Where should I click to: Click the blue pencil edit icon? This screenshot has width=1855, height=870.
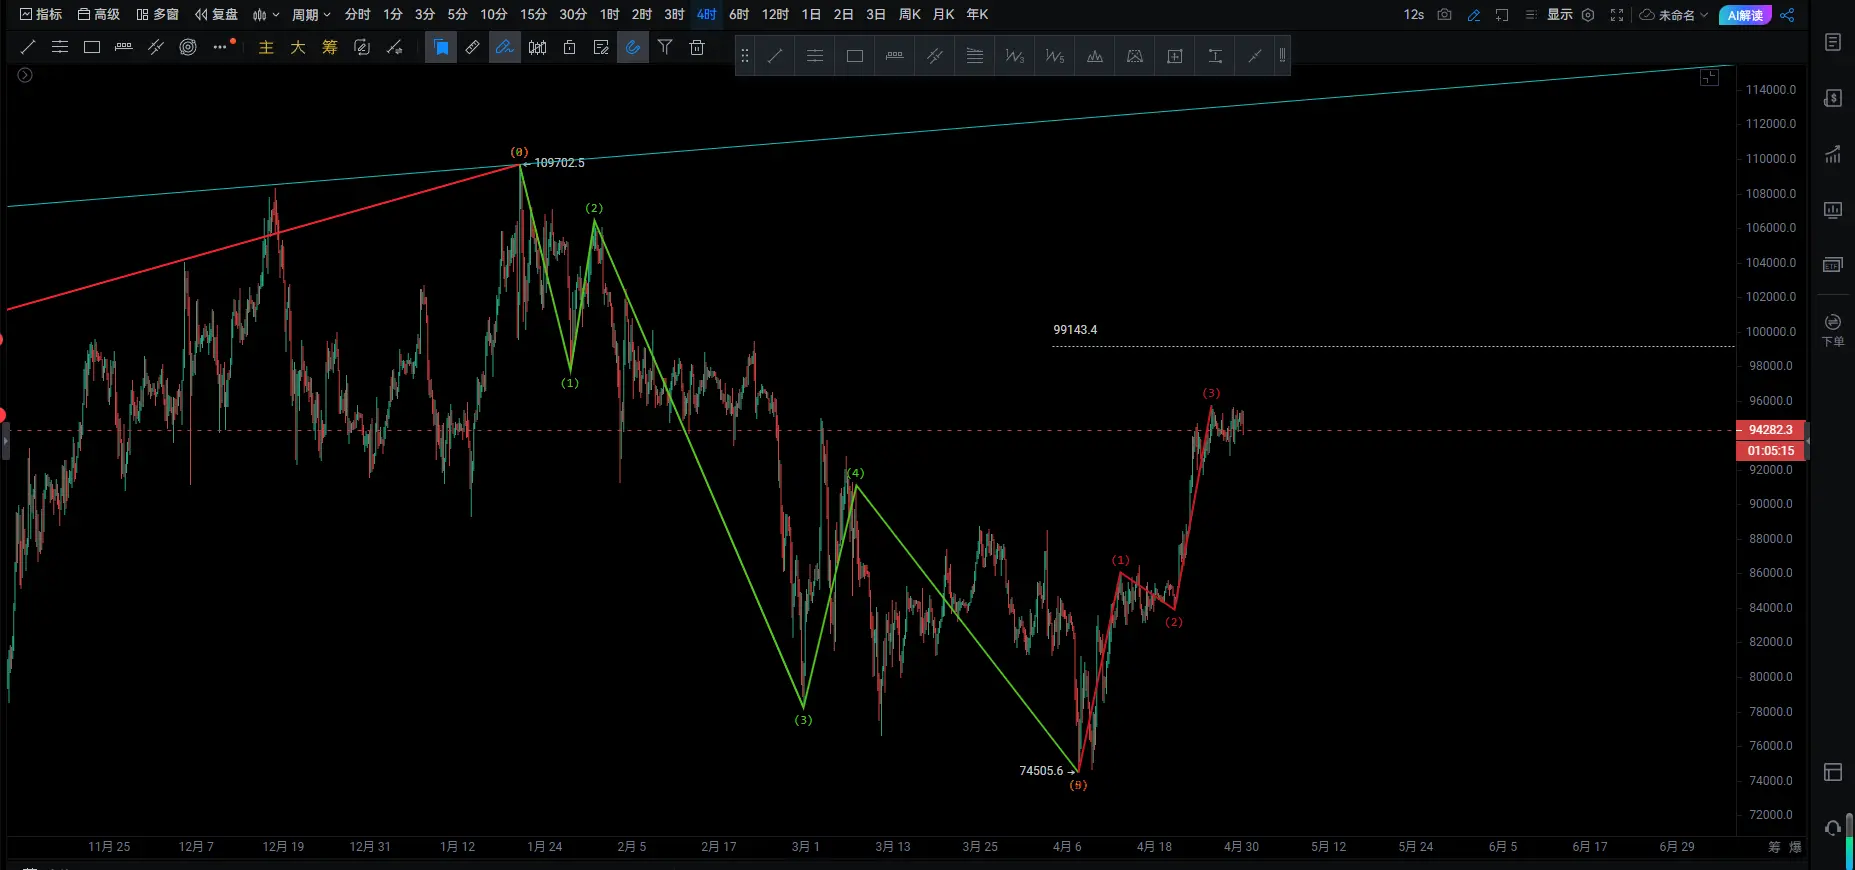click(x=1473, y=15)
